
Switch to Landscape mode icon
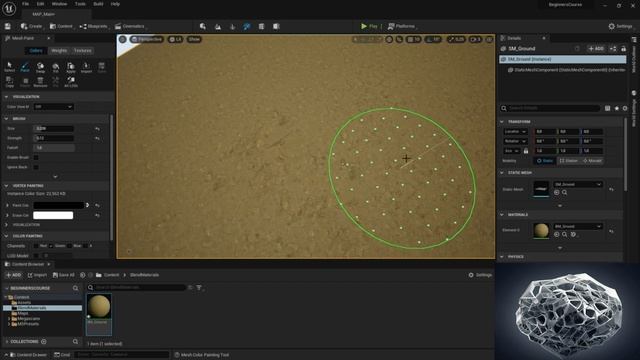218,27
